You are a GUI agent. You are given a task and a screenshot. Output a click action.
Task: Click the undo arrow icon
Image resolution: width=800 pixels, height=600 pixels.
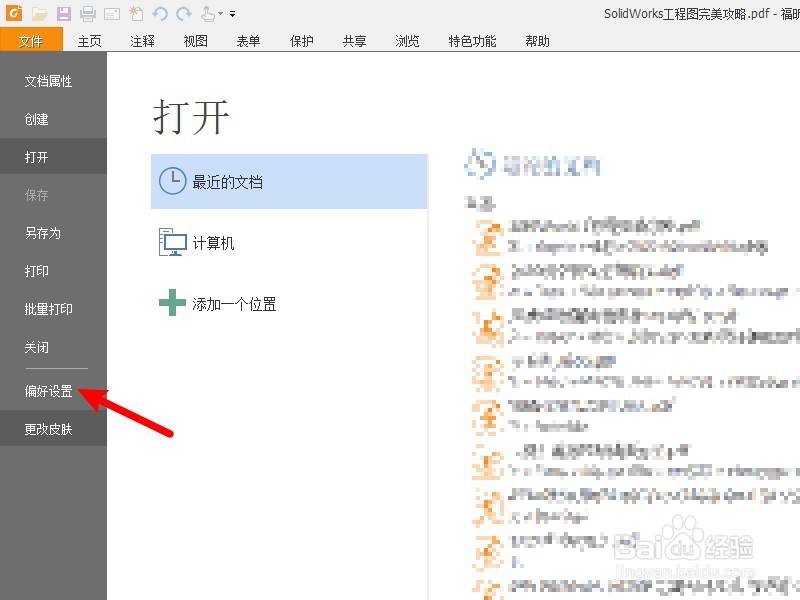pos(160,14)
